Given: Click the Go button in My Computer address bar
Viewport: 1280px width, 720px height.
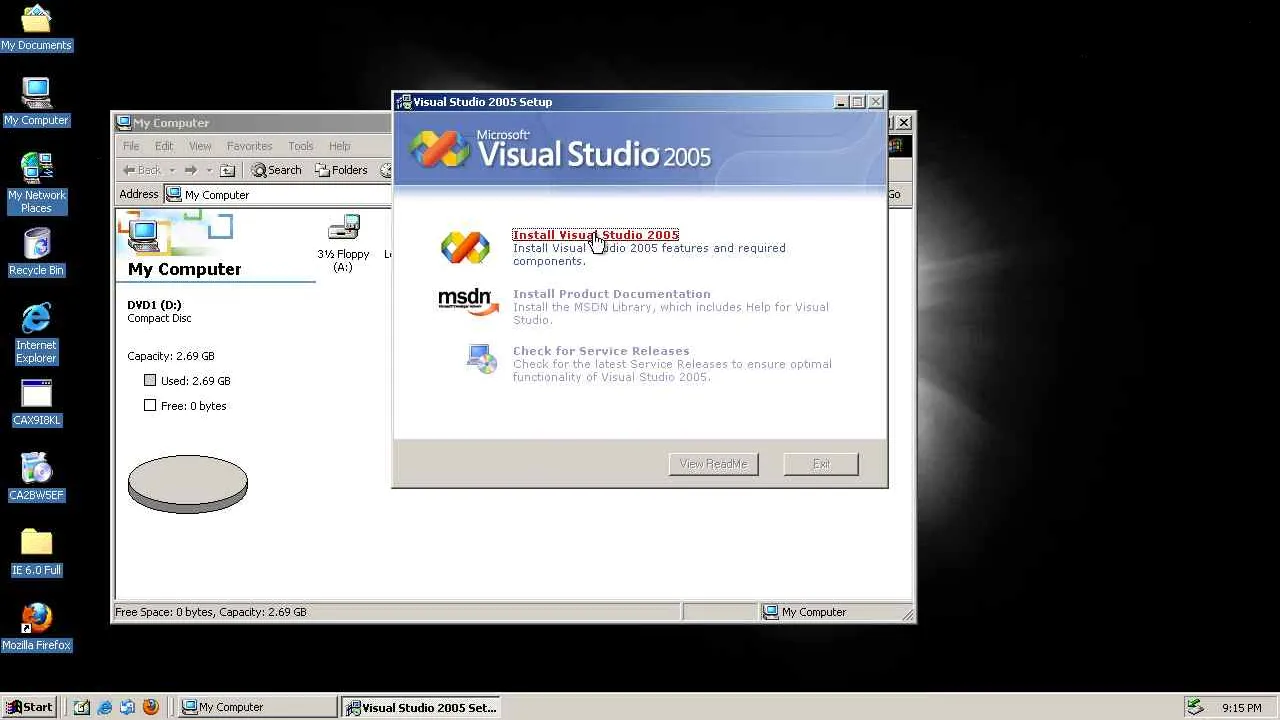Looking at the screenshot, I should click(x=894, y=195).
